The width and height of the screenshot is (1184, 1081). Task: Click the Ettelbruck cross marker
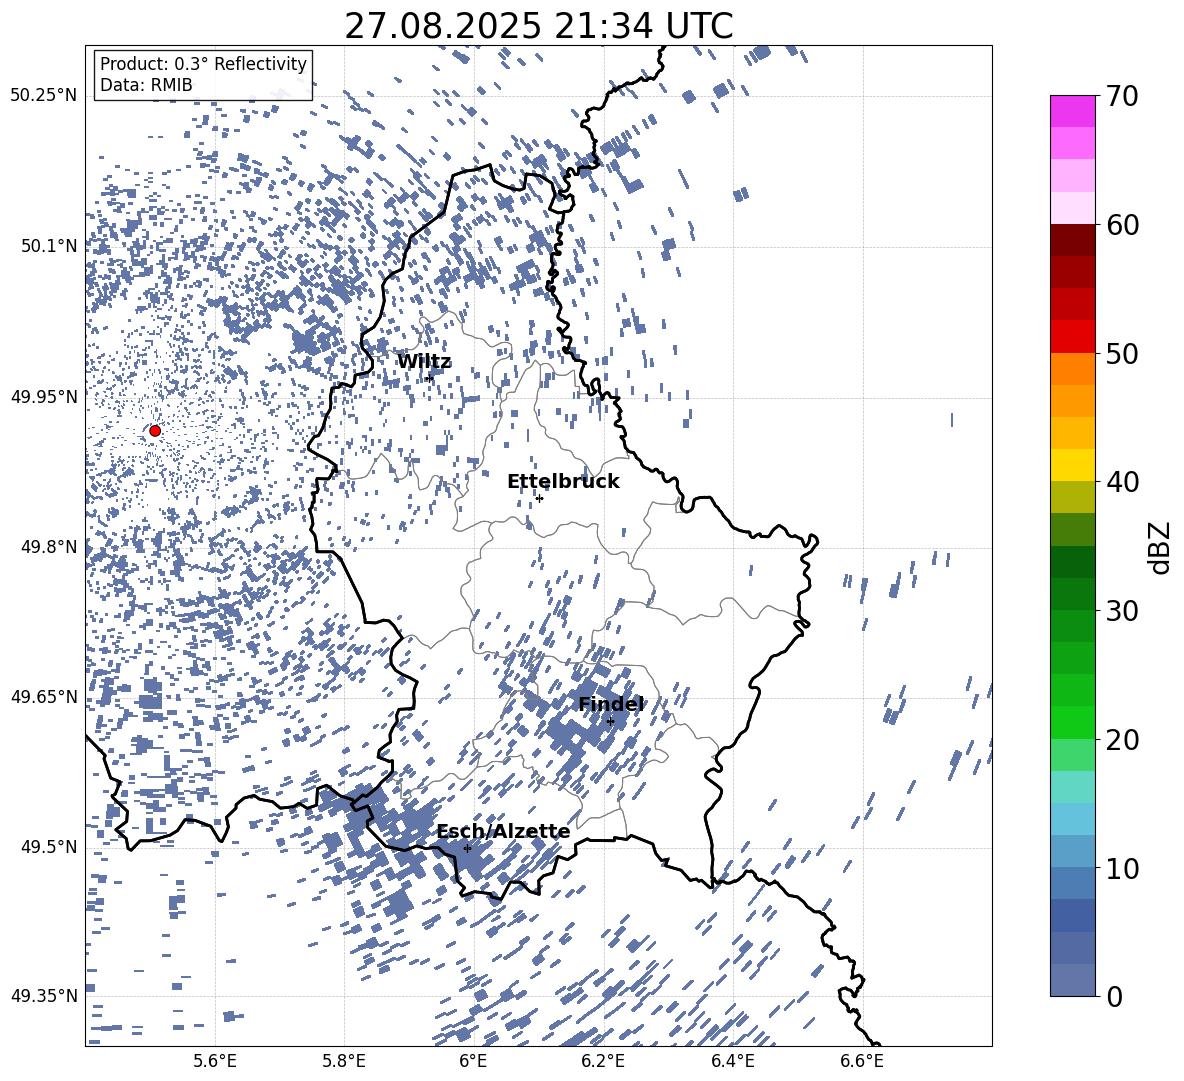pos(539,498)
